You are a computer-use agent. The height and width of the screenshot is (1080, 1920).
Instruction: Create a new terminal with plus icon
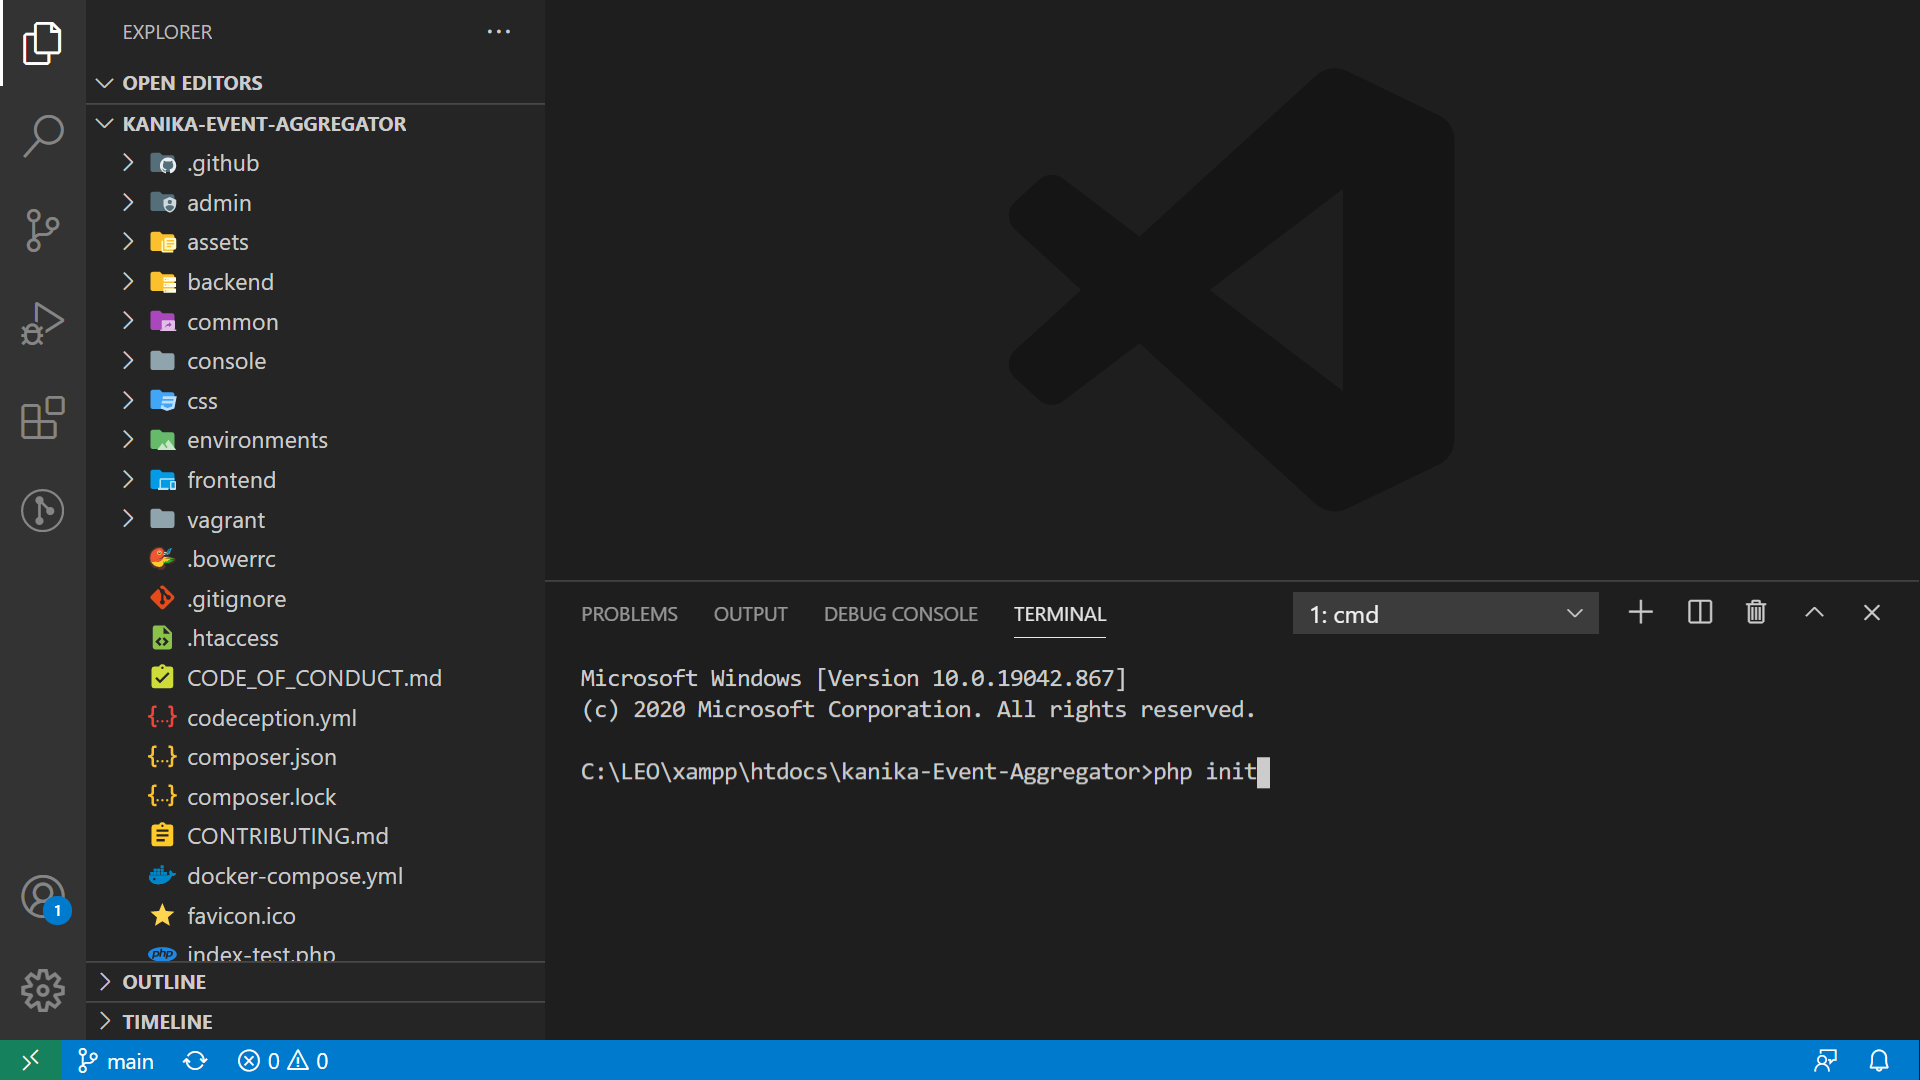pyautogui.click(x=1640, y=612)
